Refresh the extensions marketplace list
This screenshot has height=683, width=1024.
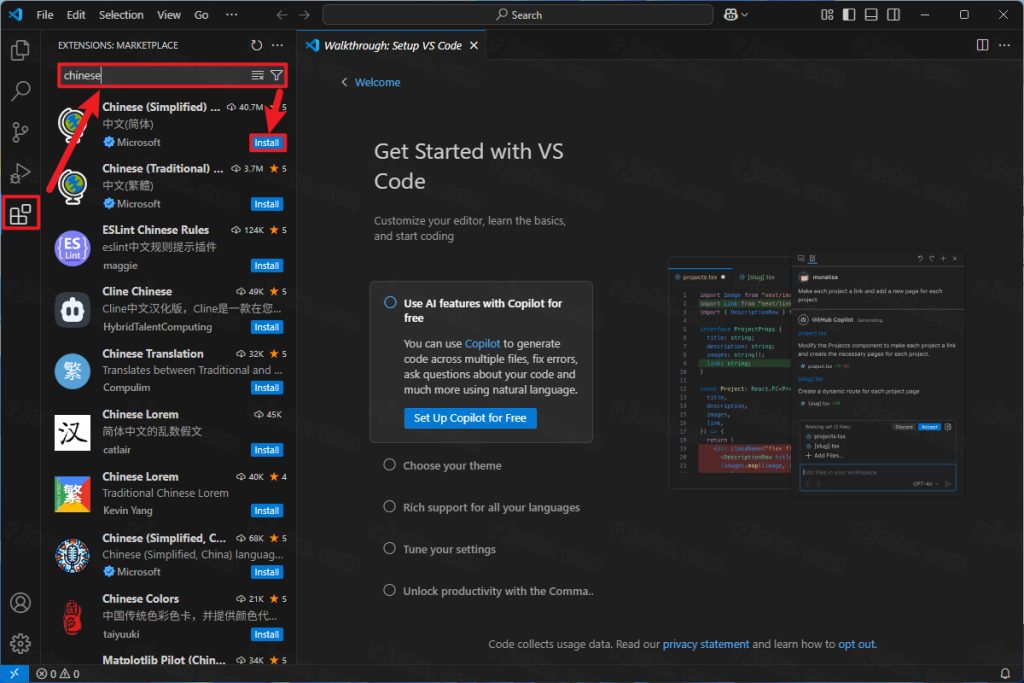pyautogui.click(x=257, y=45)
